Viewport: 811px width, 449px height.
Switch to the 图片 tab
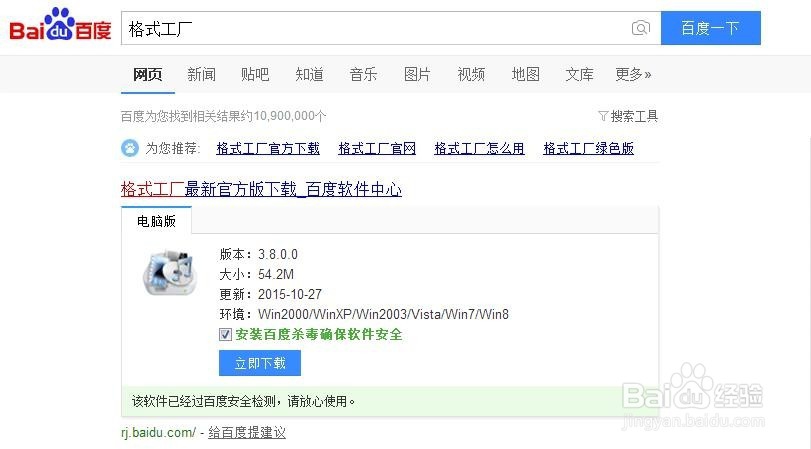(417, 74)
